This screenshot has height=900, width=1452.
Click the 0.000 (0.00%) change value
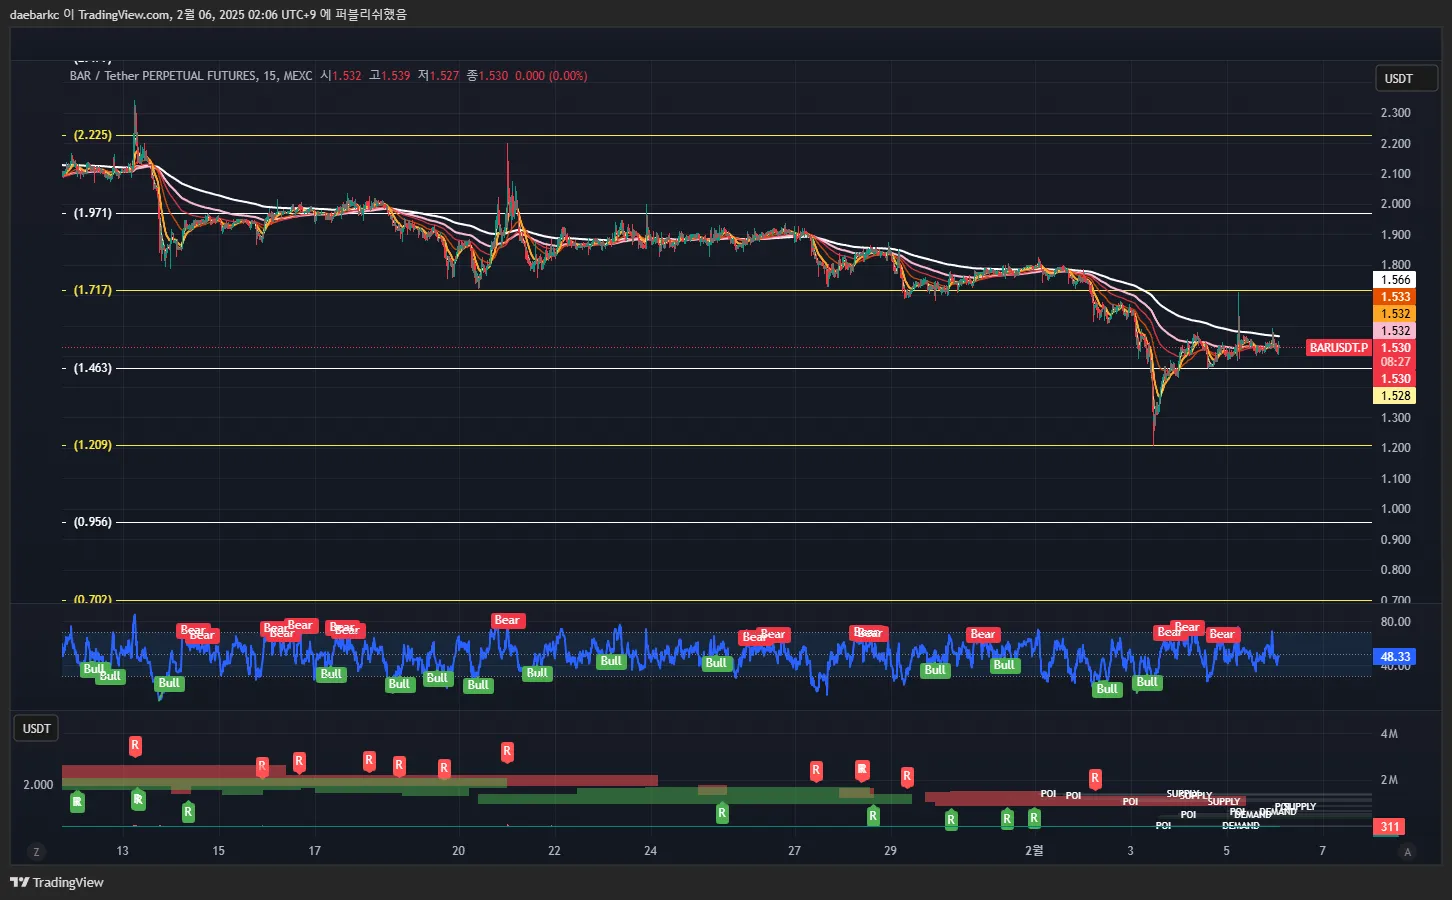[551, 76]
